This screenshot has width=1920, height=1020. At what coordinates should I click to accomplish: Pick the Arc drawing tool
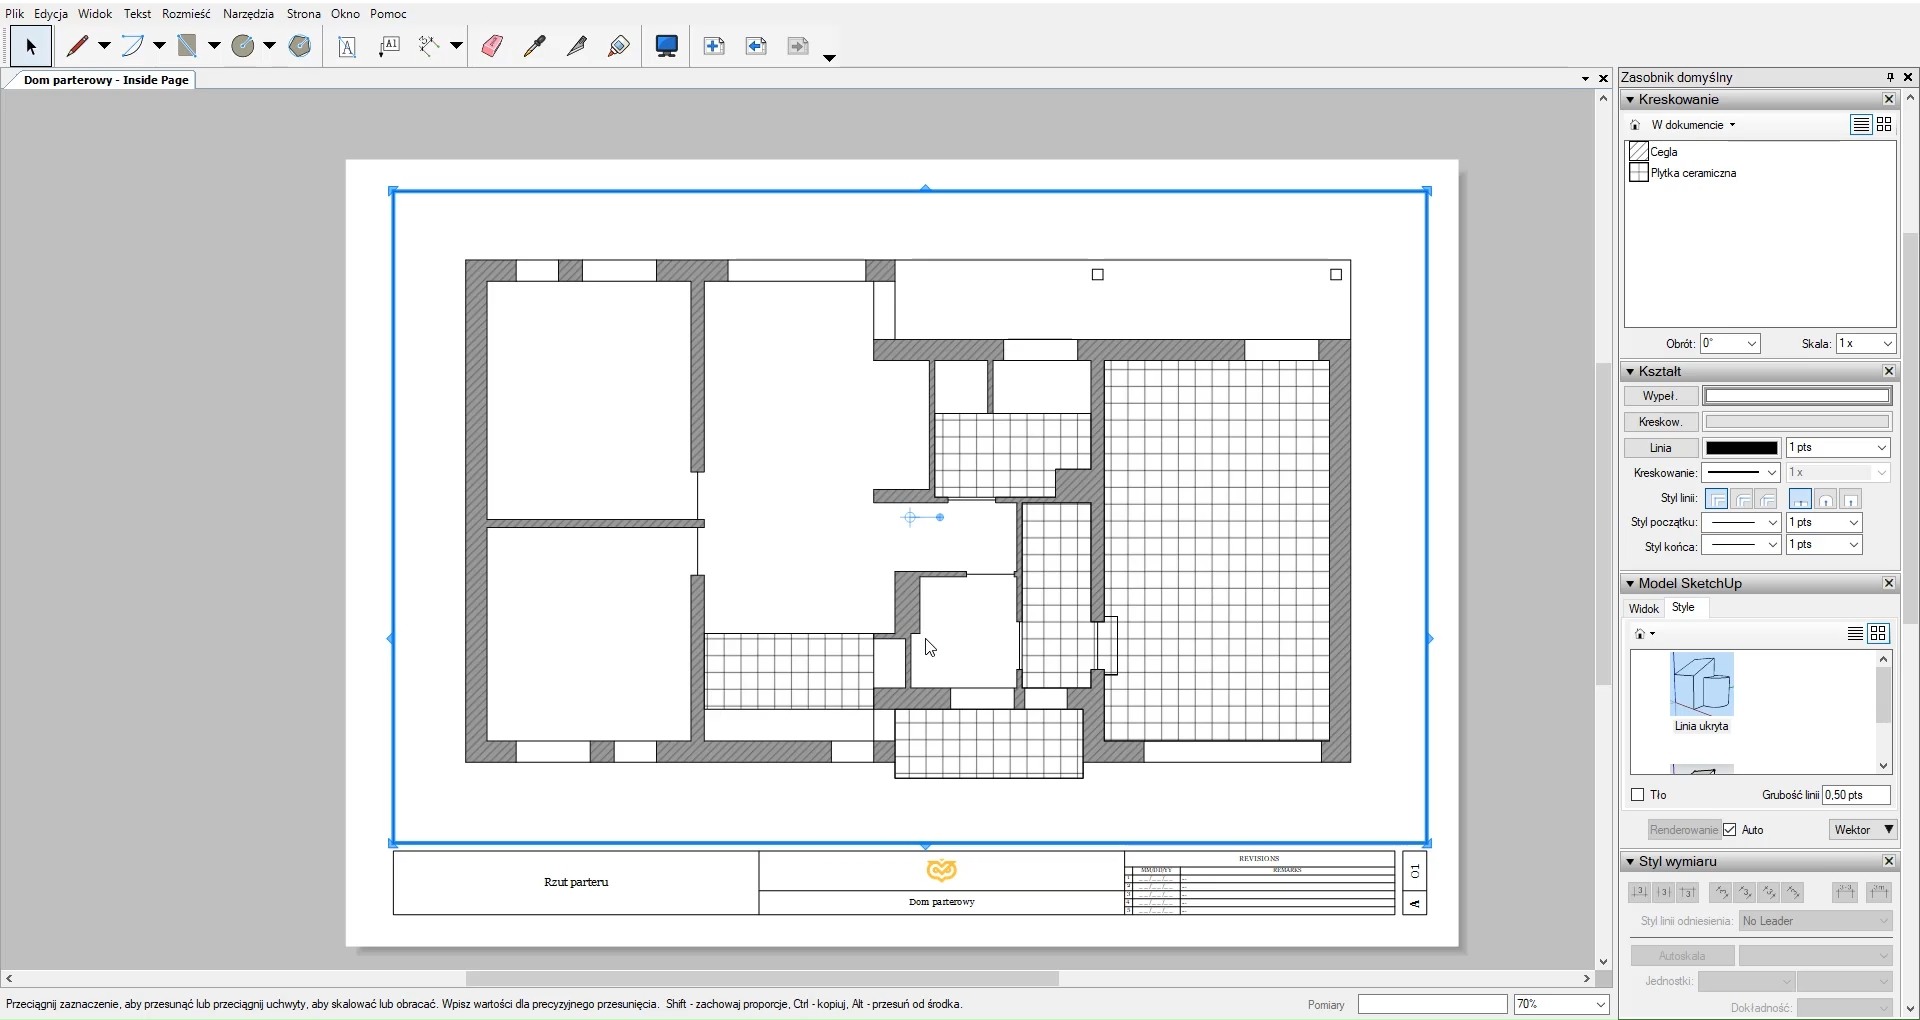tap(134, 46)
